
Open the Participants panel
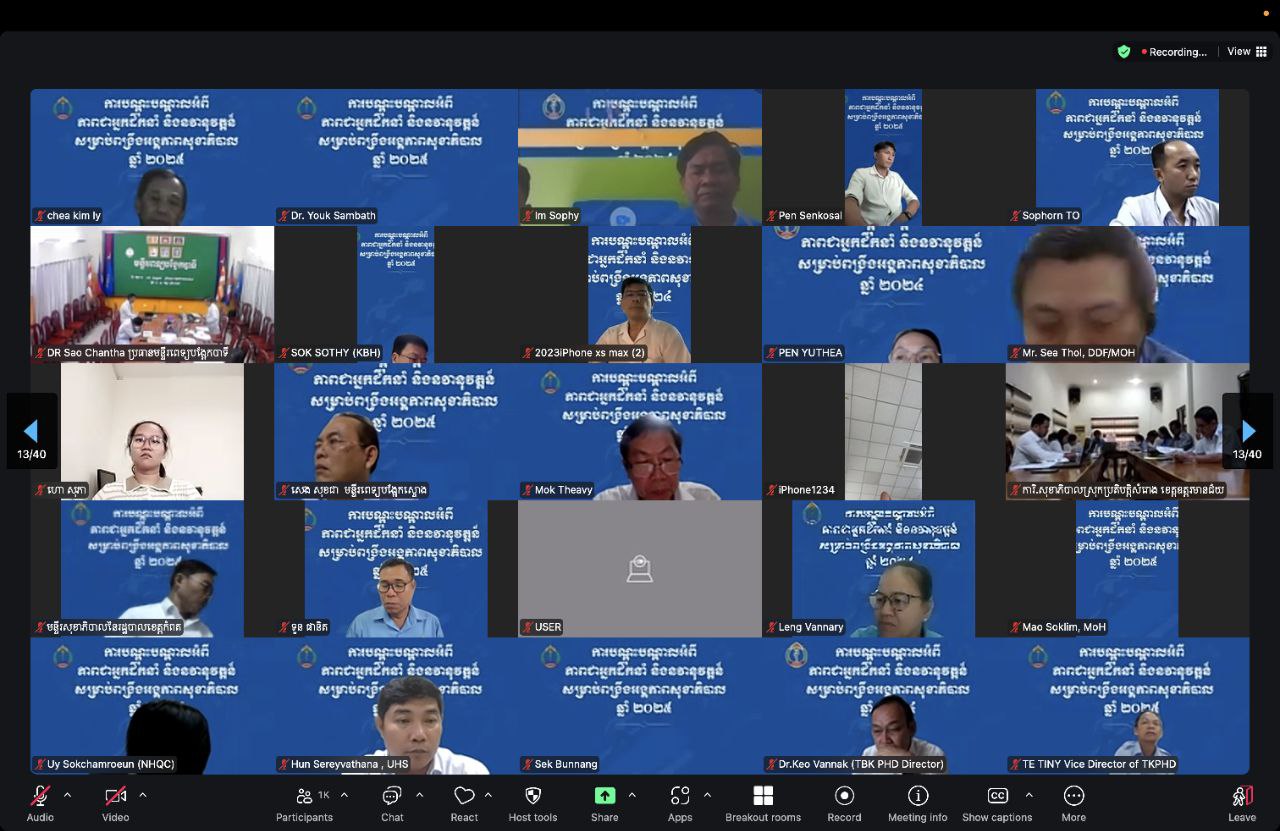click(x=305, y=803)
